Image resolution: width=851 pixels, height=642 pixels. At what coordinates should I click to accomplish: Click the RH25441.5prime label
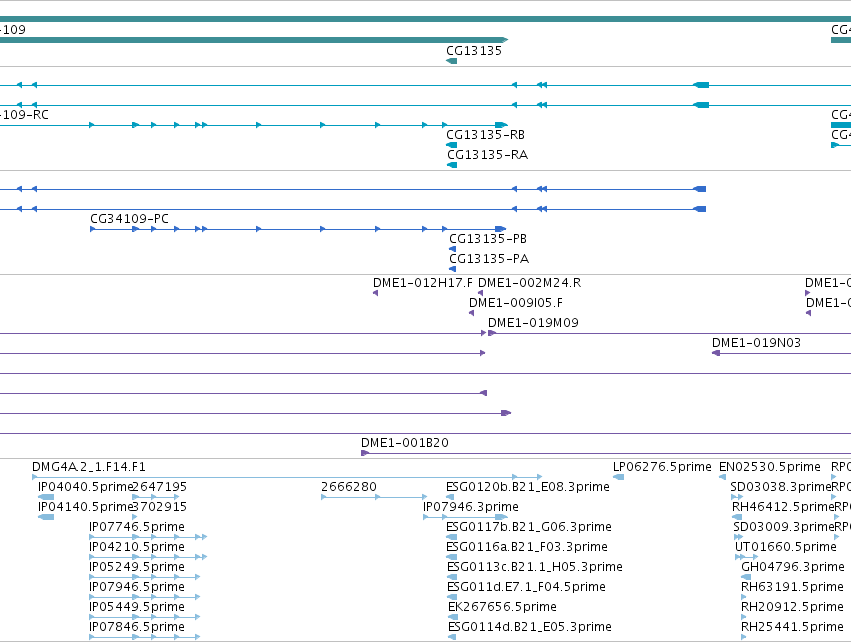point(792,627)
